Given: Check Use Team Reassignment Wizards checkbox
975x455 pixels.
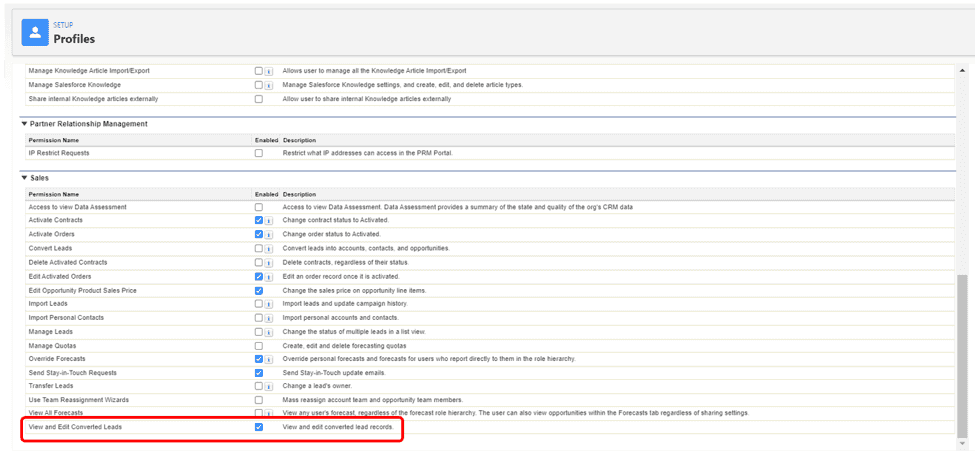Looking at the screenshot, I should pyautogui.click(x=259, y=400).
